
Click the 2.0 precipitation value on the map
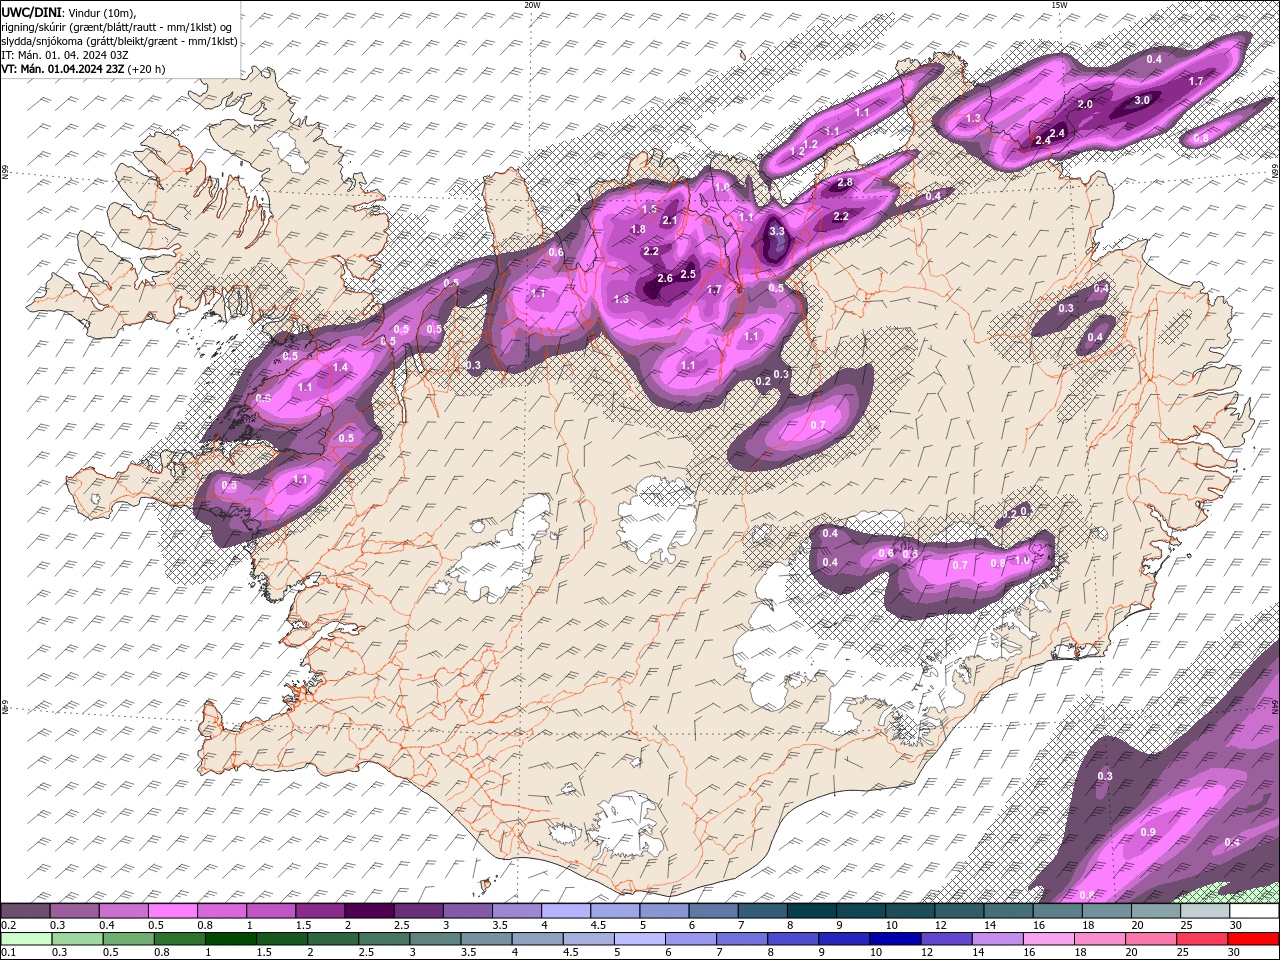[x=1085, y=104]
